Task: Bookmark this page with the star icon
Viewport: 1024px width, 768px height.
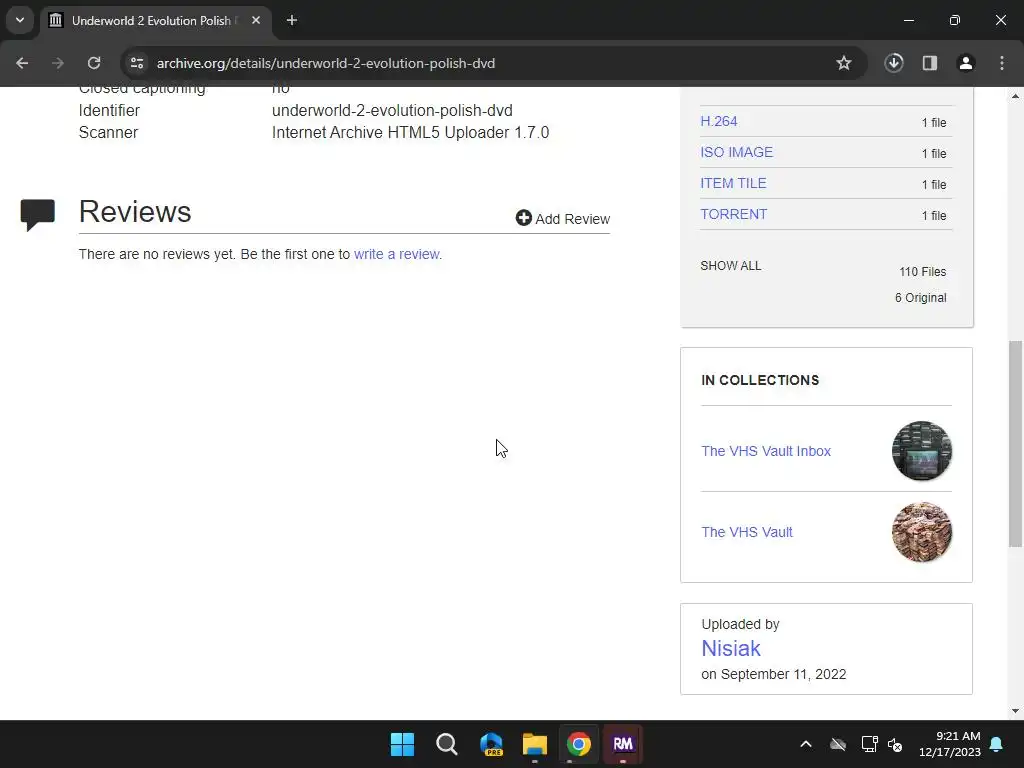Action: [844, 63]
